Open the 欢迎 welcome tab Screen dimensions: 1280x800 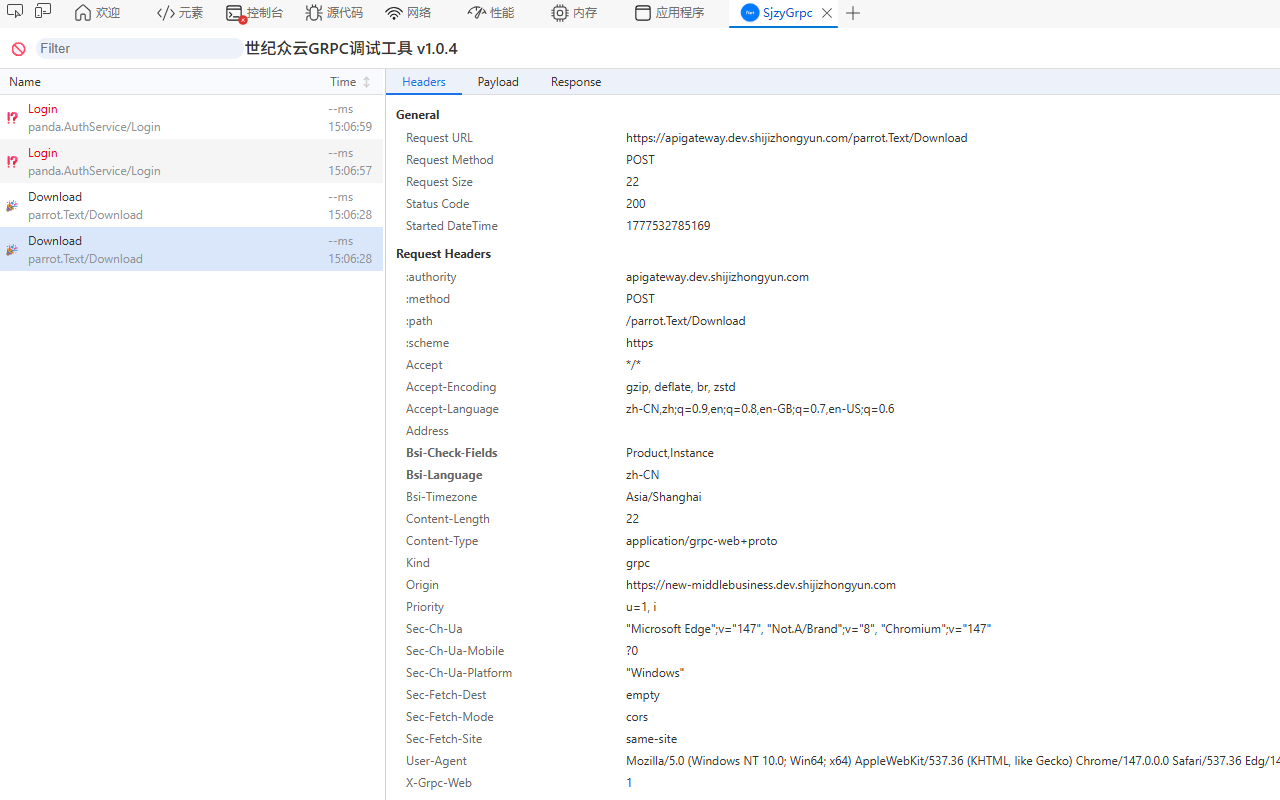pyautogui.click(x=97, y=13)
